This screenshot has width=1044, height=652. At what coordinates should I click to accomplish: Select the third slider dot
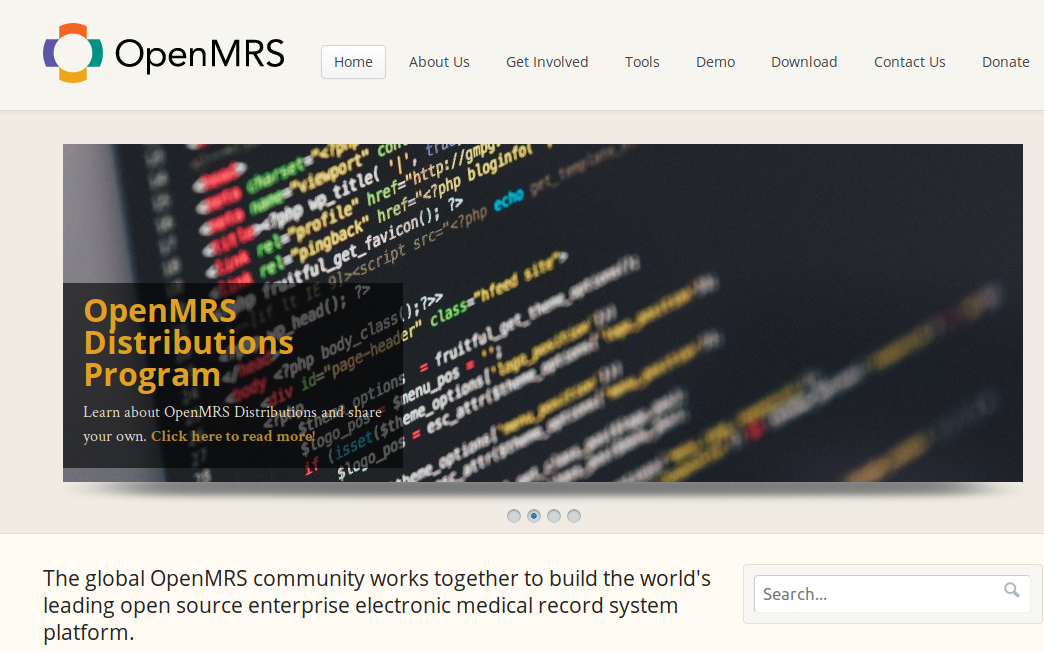tap(554, 516)
